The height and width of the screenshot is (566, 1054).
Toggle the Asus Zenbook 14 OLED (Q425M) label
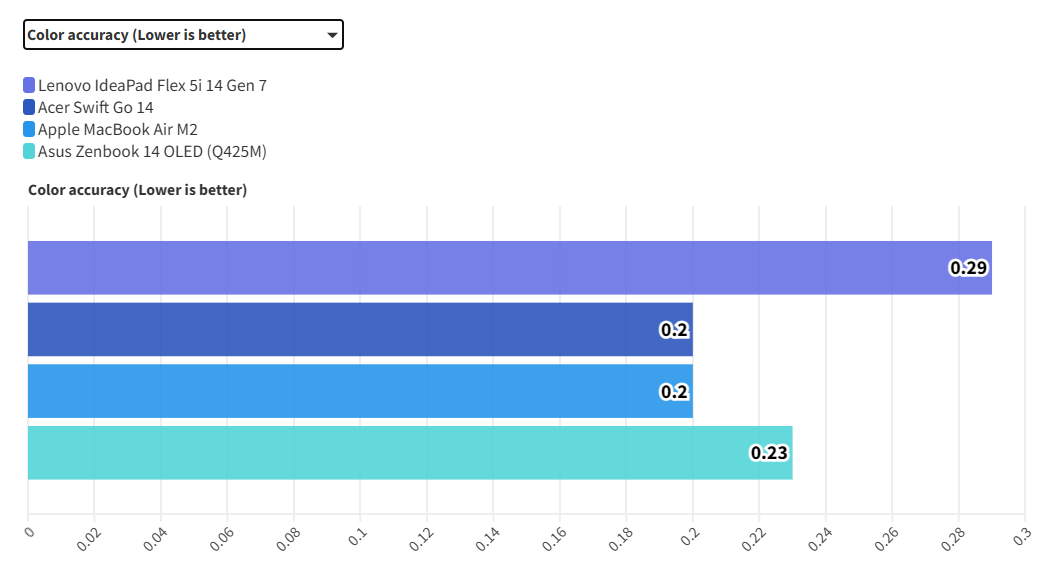[x=152, y=152]
